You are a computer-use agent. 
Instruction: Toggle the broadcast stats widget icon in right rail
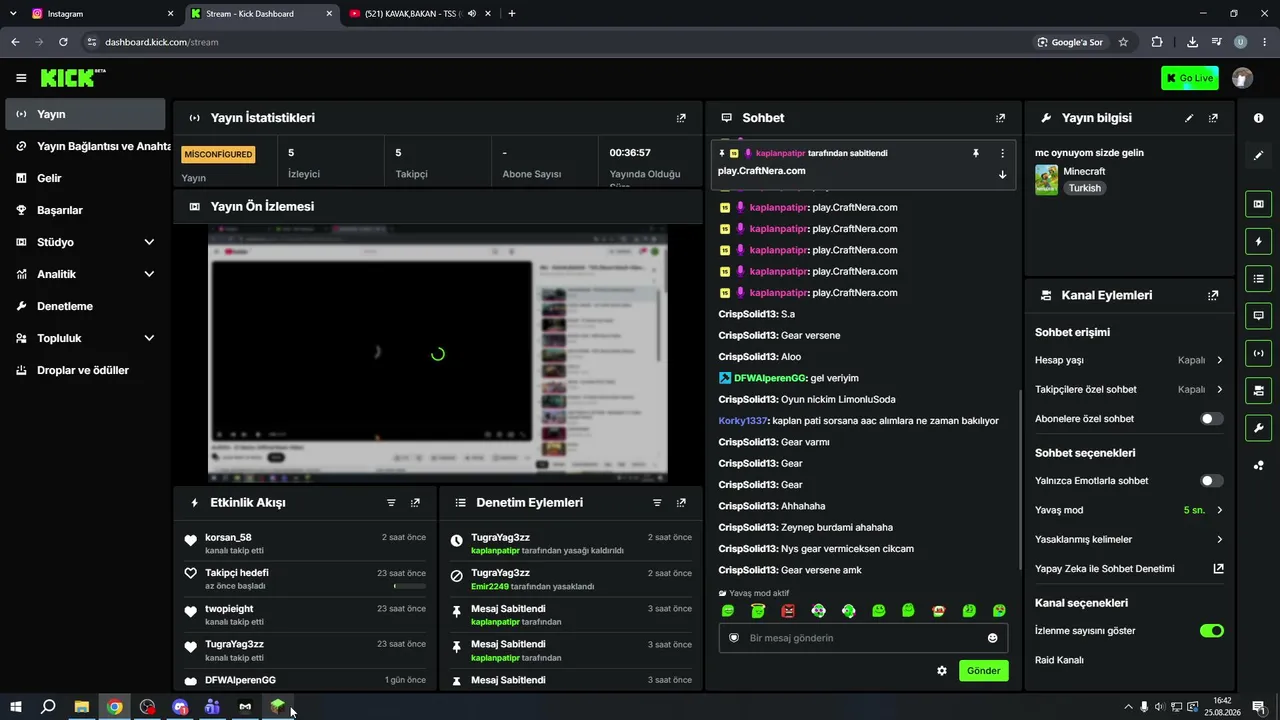[1258, 352]
